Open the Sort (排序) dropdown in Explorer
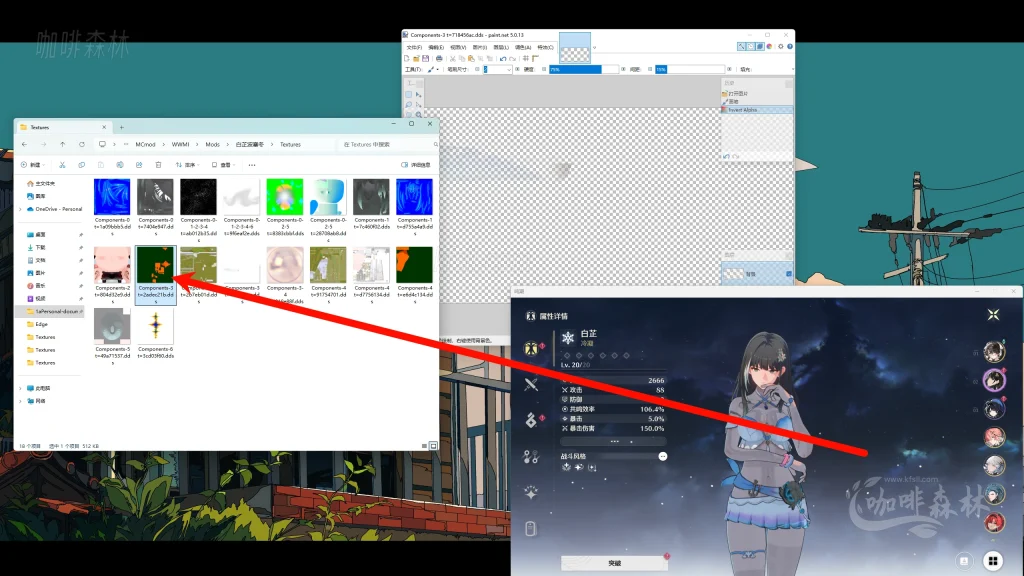1024x576 pixels. pos(187,165)
